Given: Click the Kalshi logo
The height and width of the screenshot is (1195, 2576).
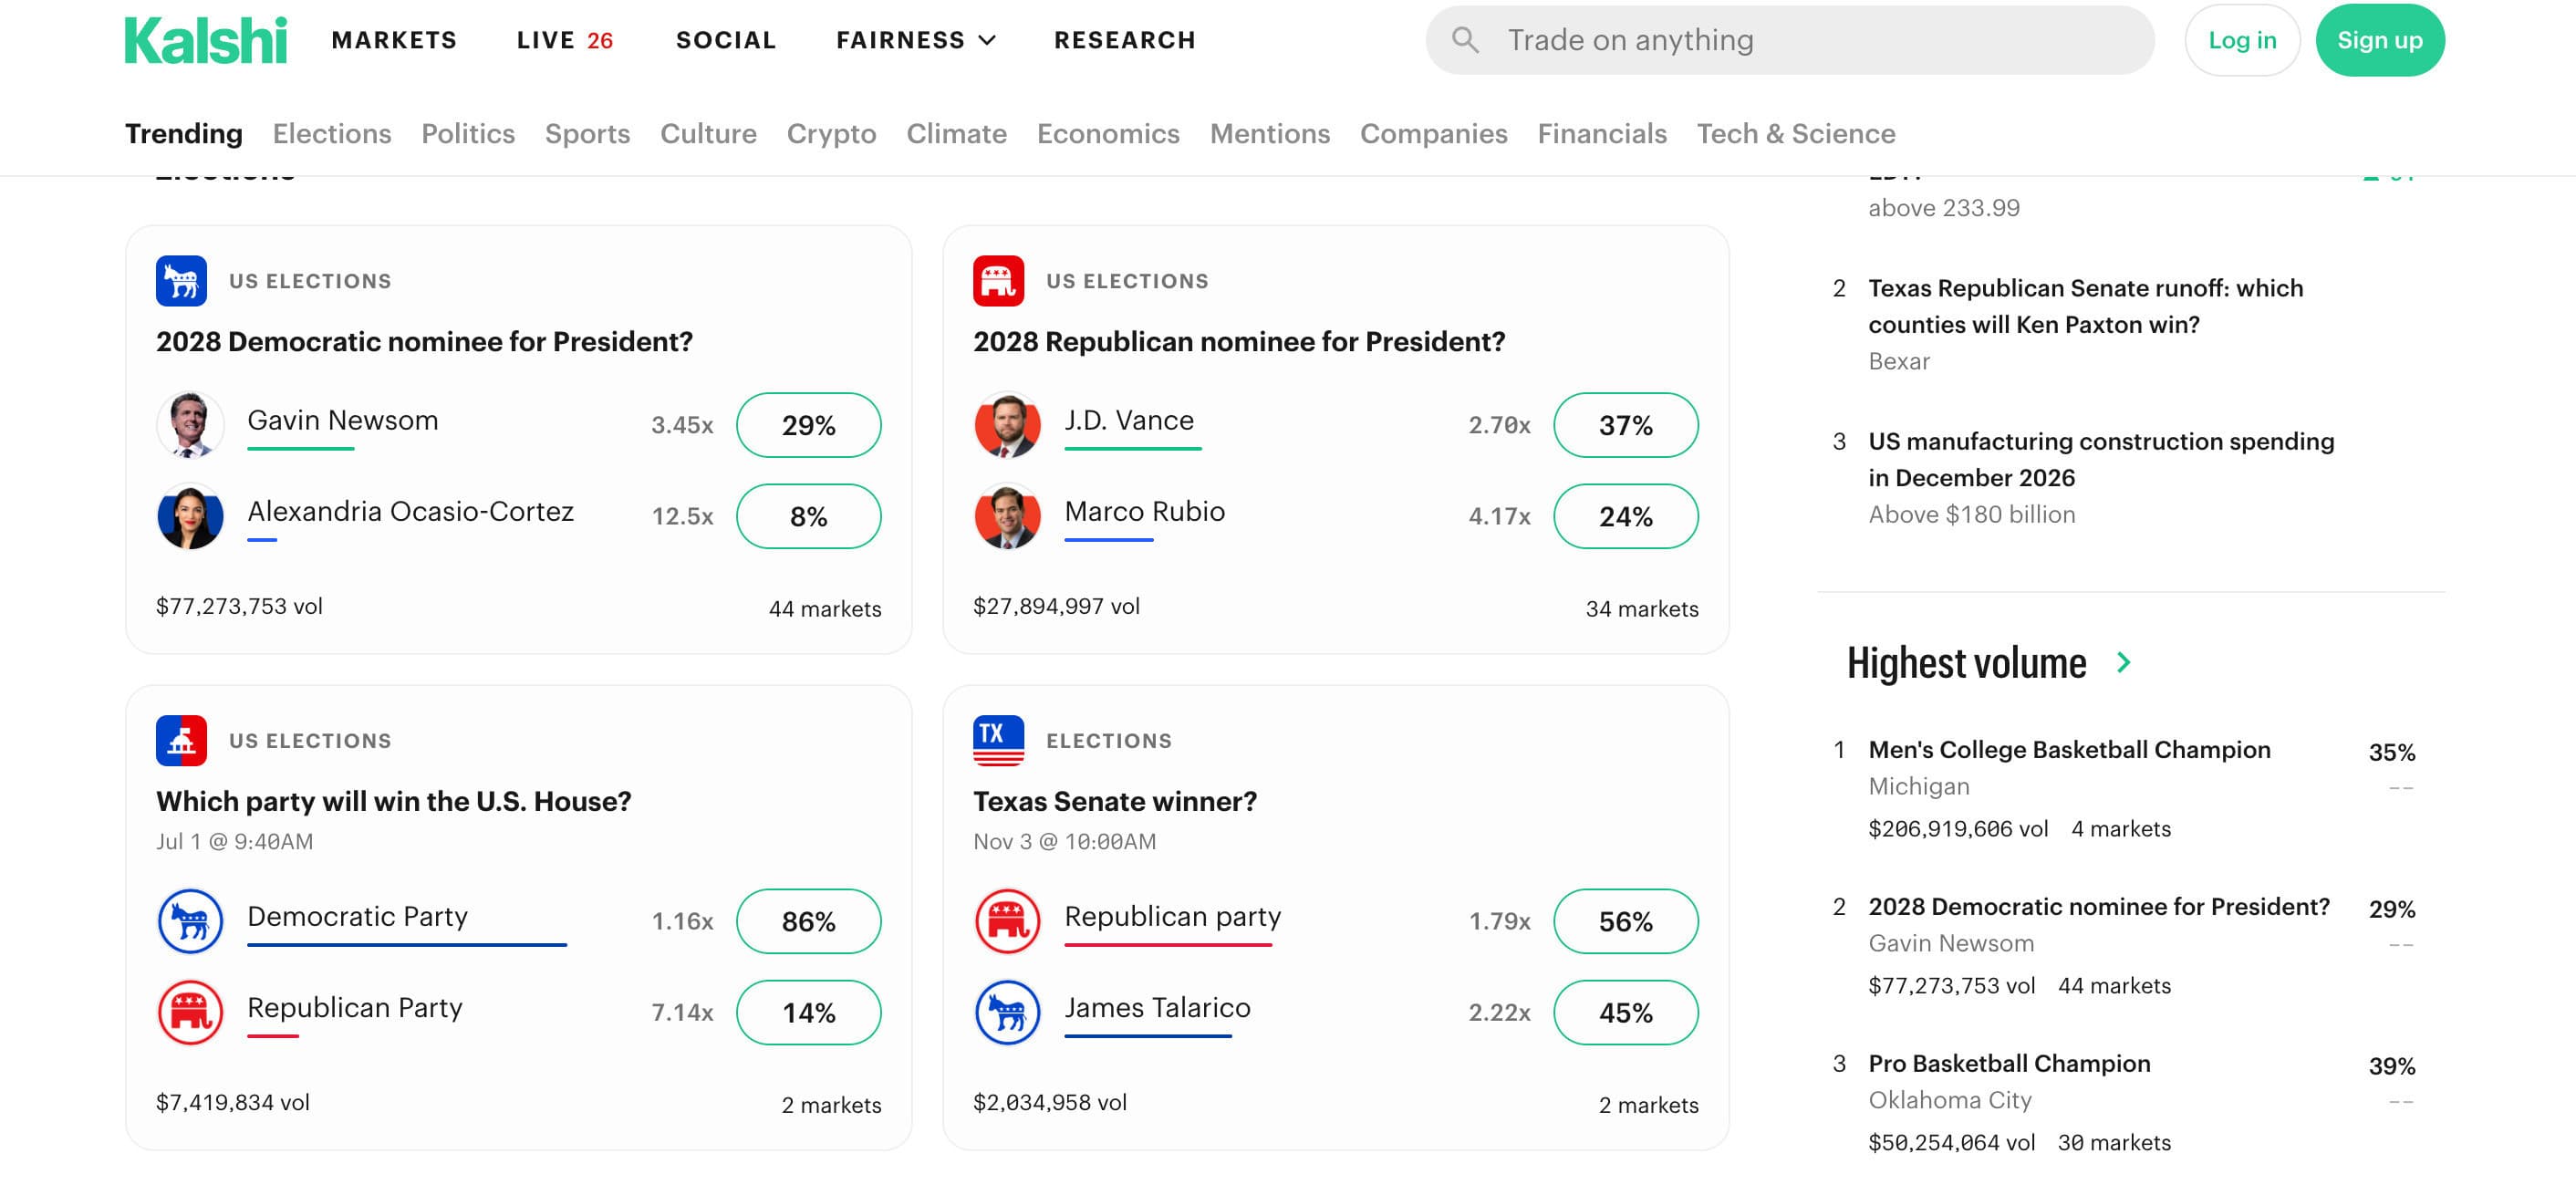Looking at the screenshot, I should click(x=205, y=40).
